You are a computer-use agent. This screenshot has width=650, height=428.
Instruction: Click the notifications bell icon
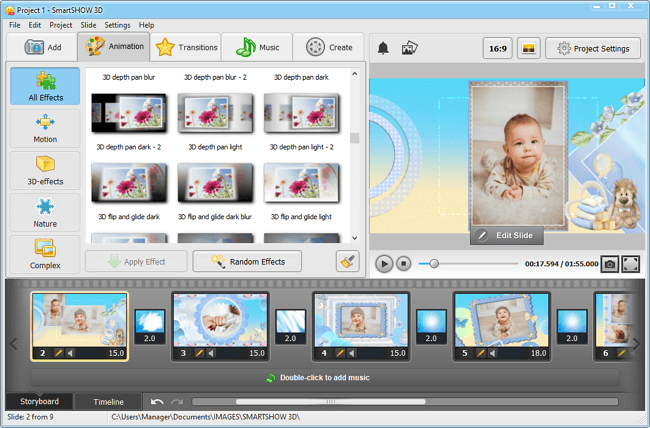pos(383,49)
